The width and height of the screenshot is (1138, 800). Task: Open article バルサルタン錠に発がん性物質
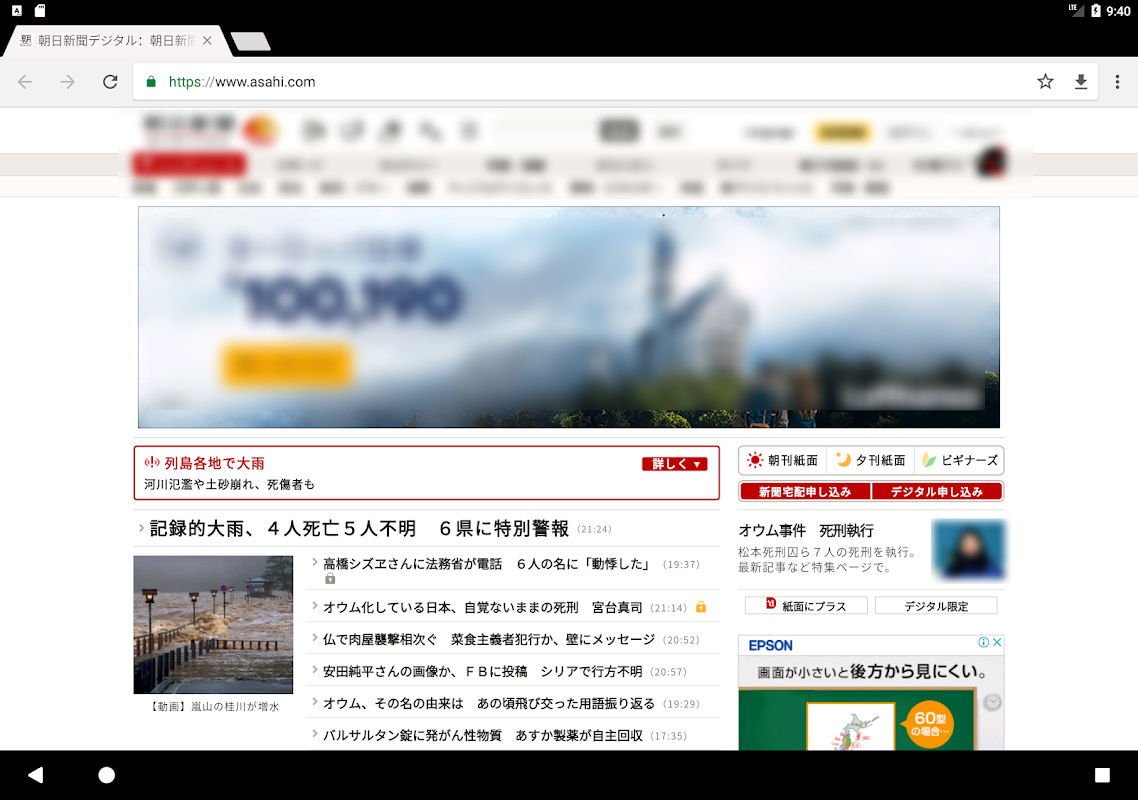coord(483,735)
